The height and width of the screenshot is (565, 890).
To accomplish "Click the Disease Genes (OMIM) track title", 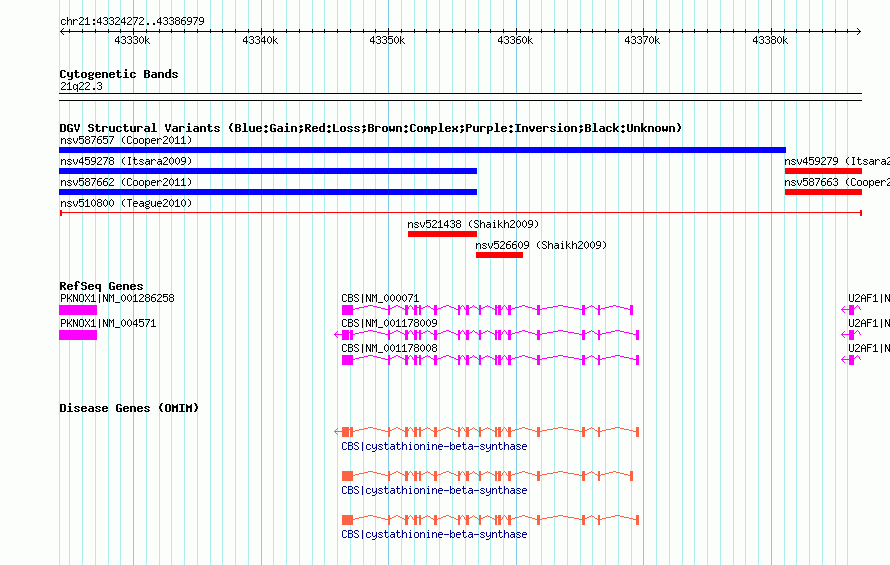I will 129,408.
